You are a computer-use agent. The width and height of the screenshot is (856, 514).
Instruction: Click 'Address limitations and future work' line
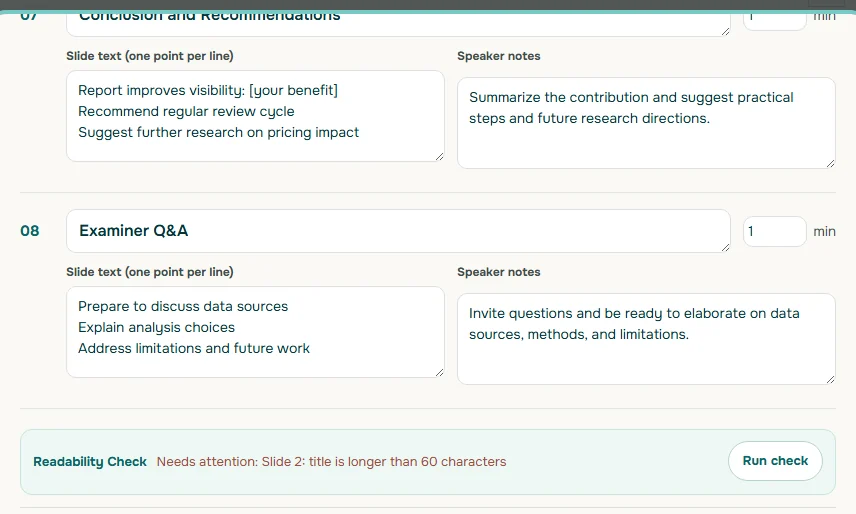point(194,348)
